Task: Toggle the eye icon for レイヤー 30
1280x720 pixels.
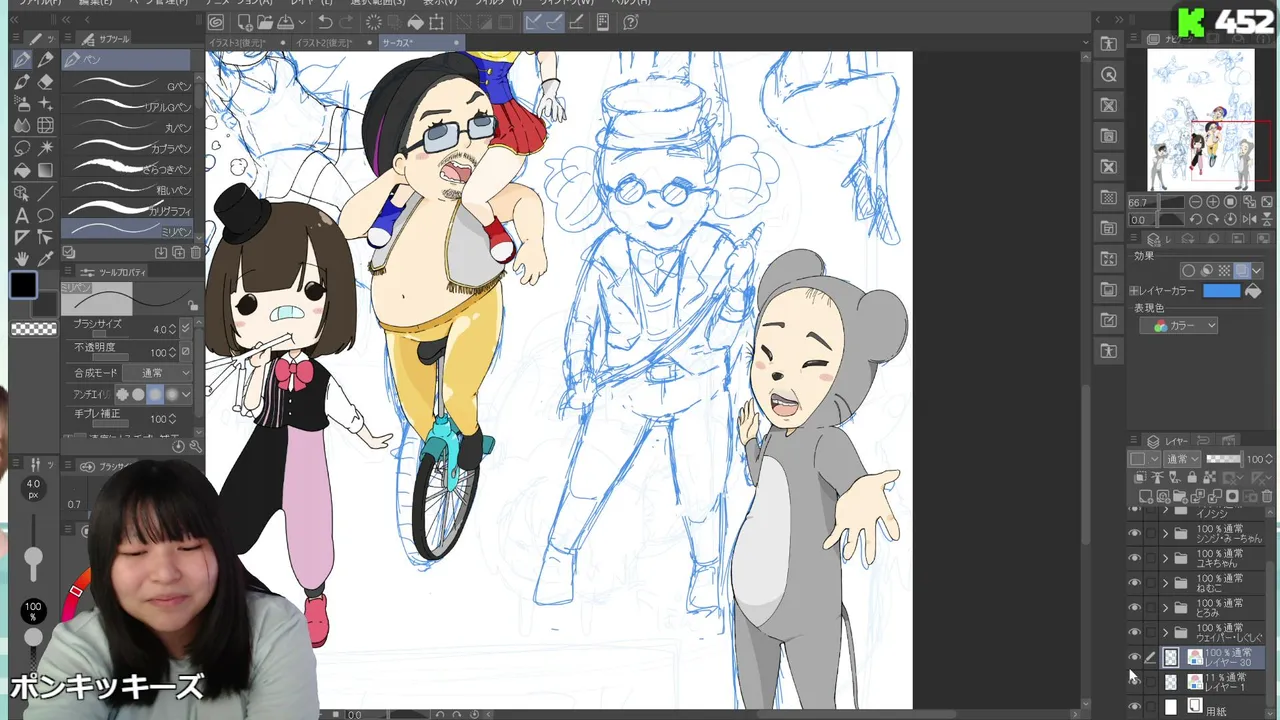Action: click(x=1134, y=657)
